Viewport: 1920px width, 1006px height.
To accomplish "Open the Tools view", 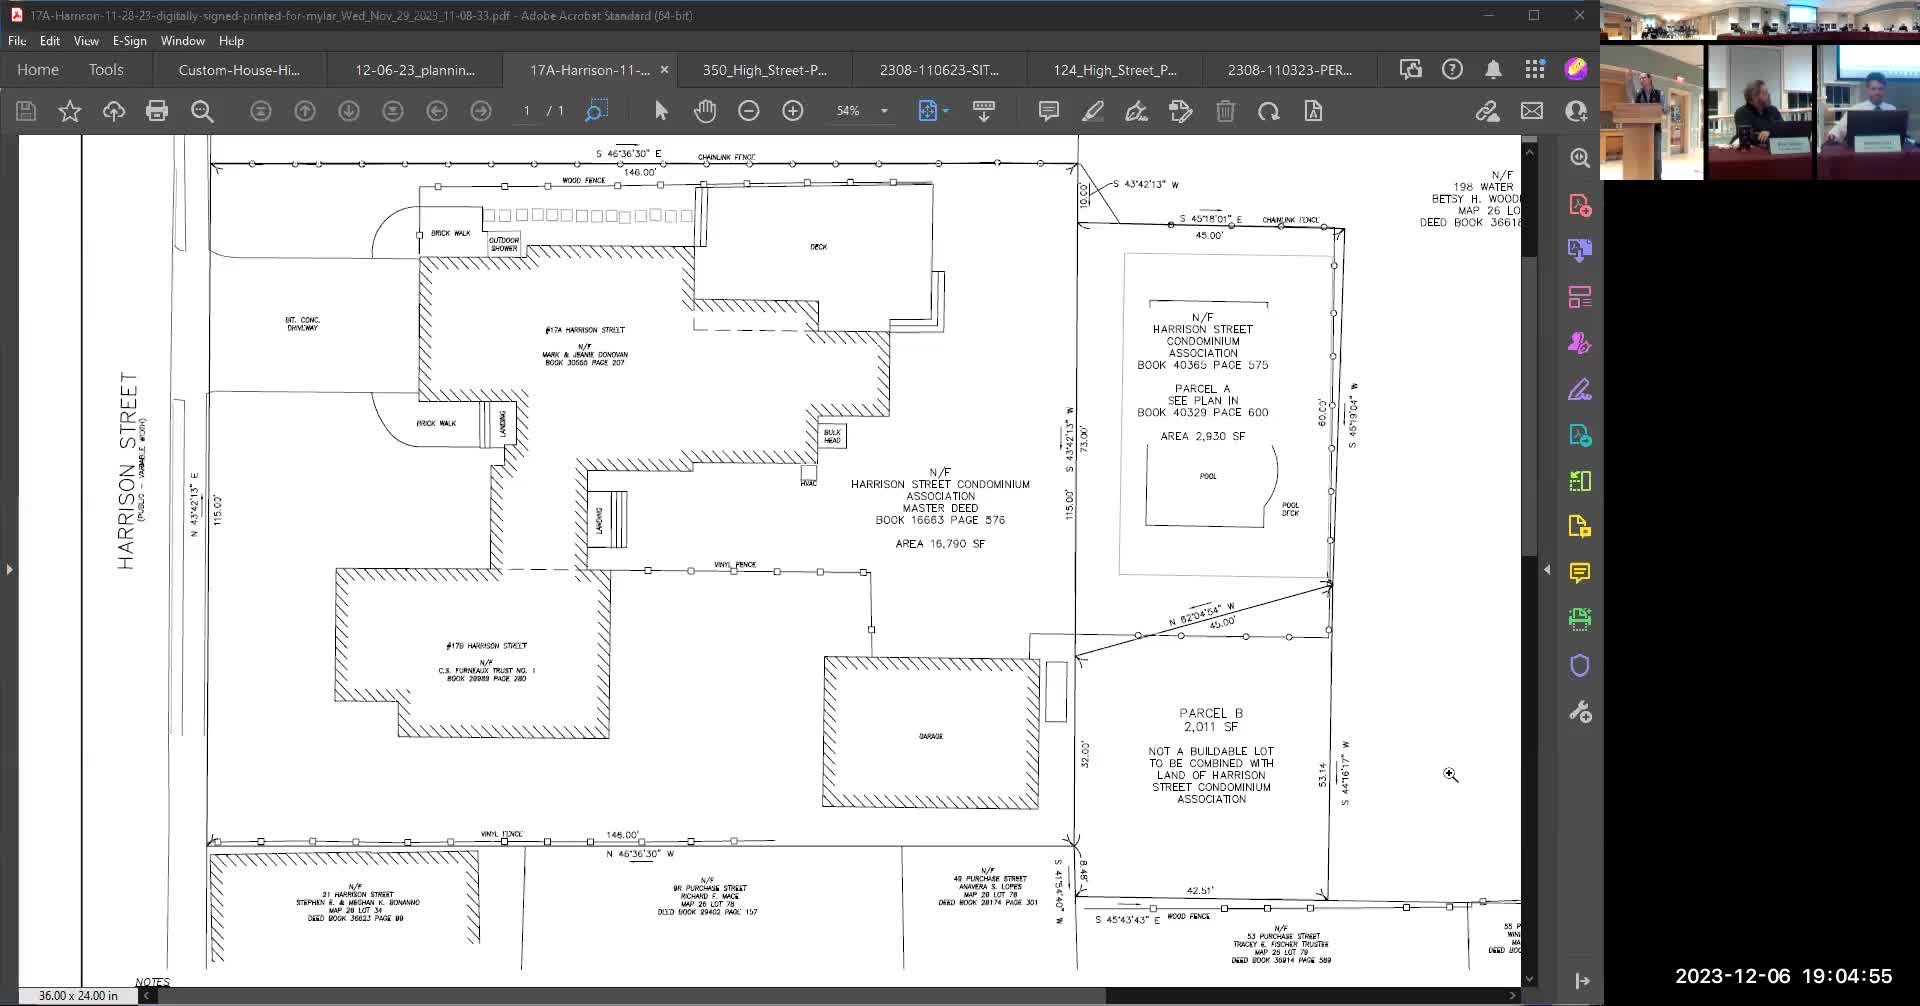I will [106, 70].
